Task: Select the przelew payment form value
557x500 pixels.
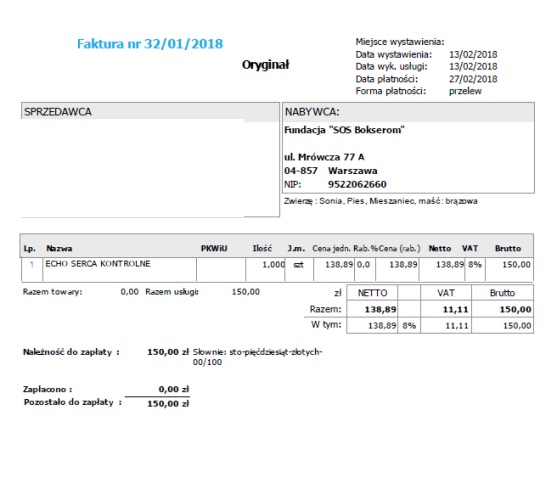Action: click(465, 91)
